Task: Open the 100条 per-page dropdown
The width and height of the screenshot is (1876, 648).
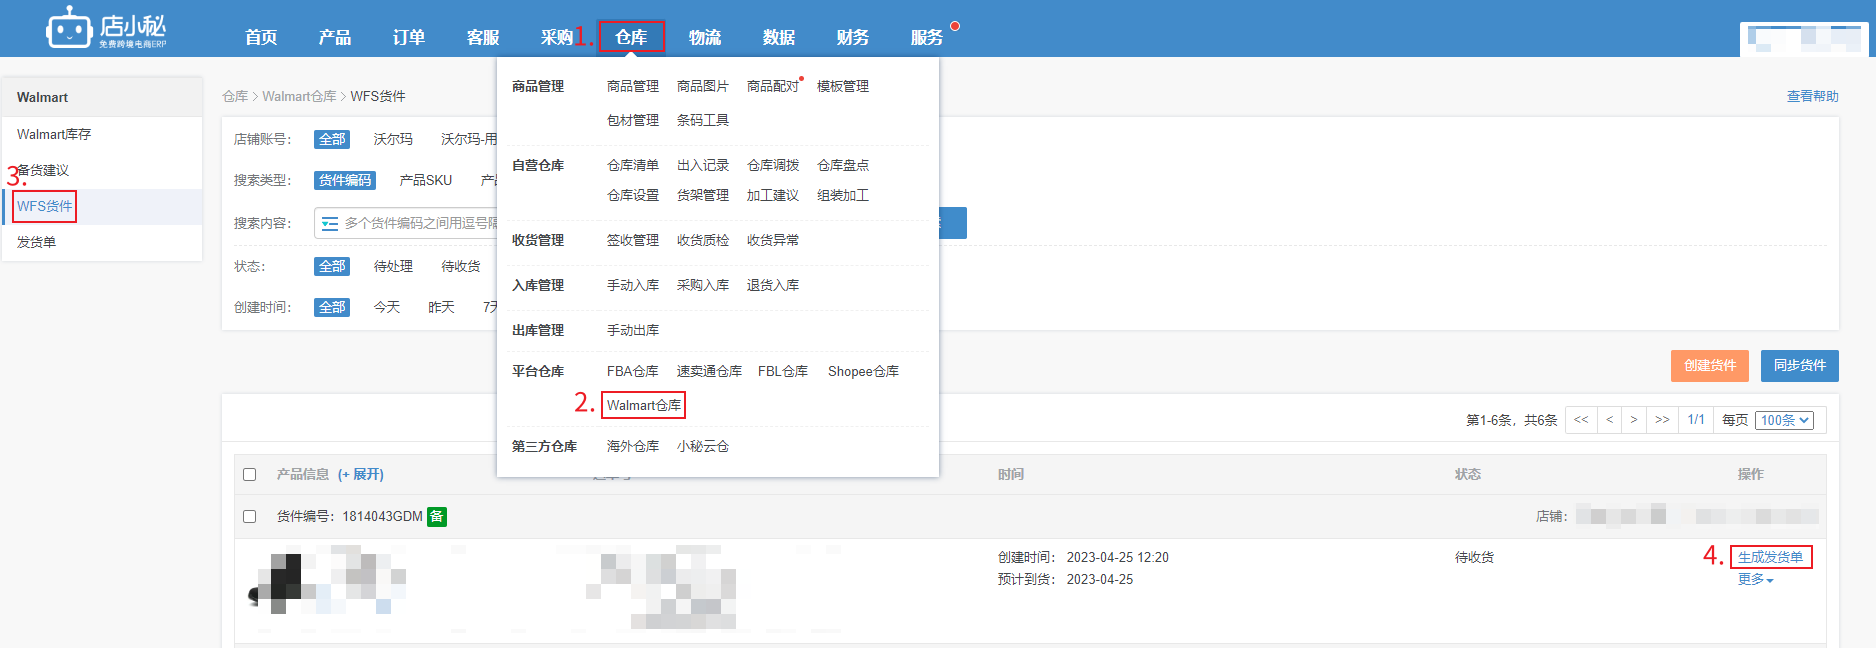Action: coord(1785,420)
